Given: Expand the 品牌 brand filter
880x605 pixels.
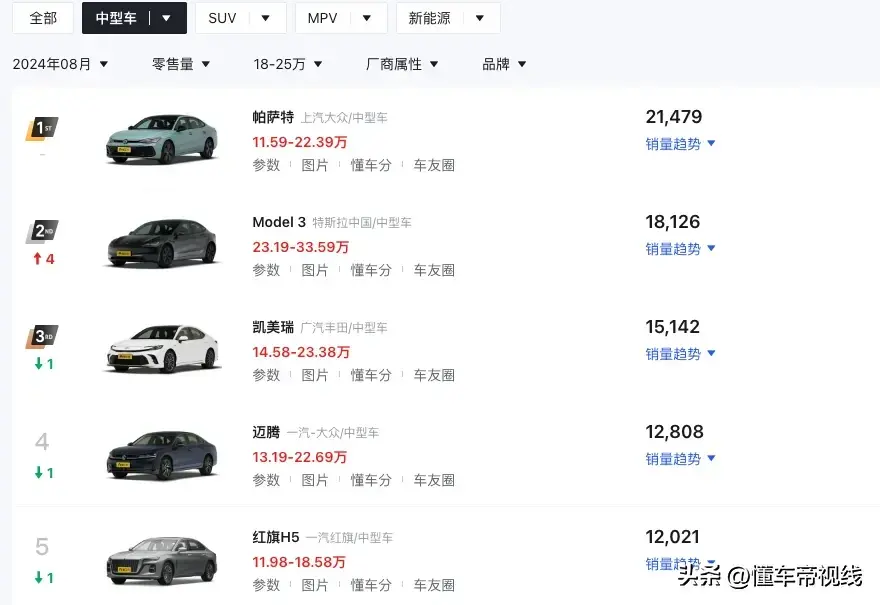Looking at the screenshot, I should pyautogui.click(x=504, y=63).
